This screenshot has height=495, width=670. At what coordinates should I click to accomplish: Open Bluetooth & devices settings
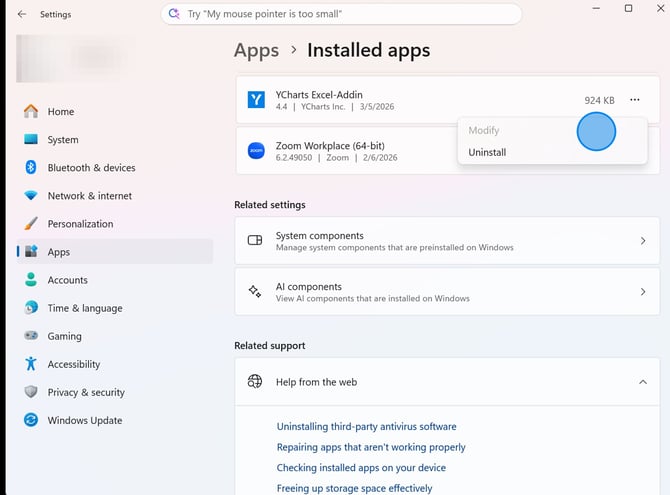[x=115, y=168]
